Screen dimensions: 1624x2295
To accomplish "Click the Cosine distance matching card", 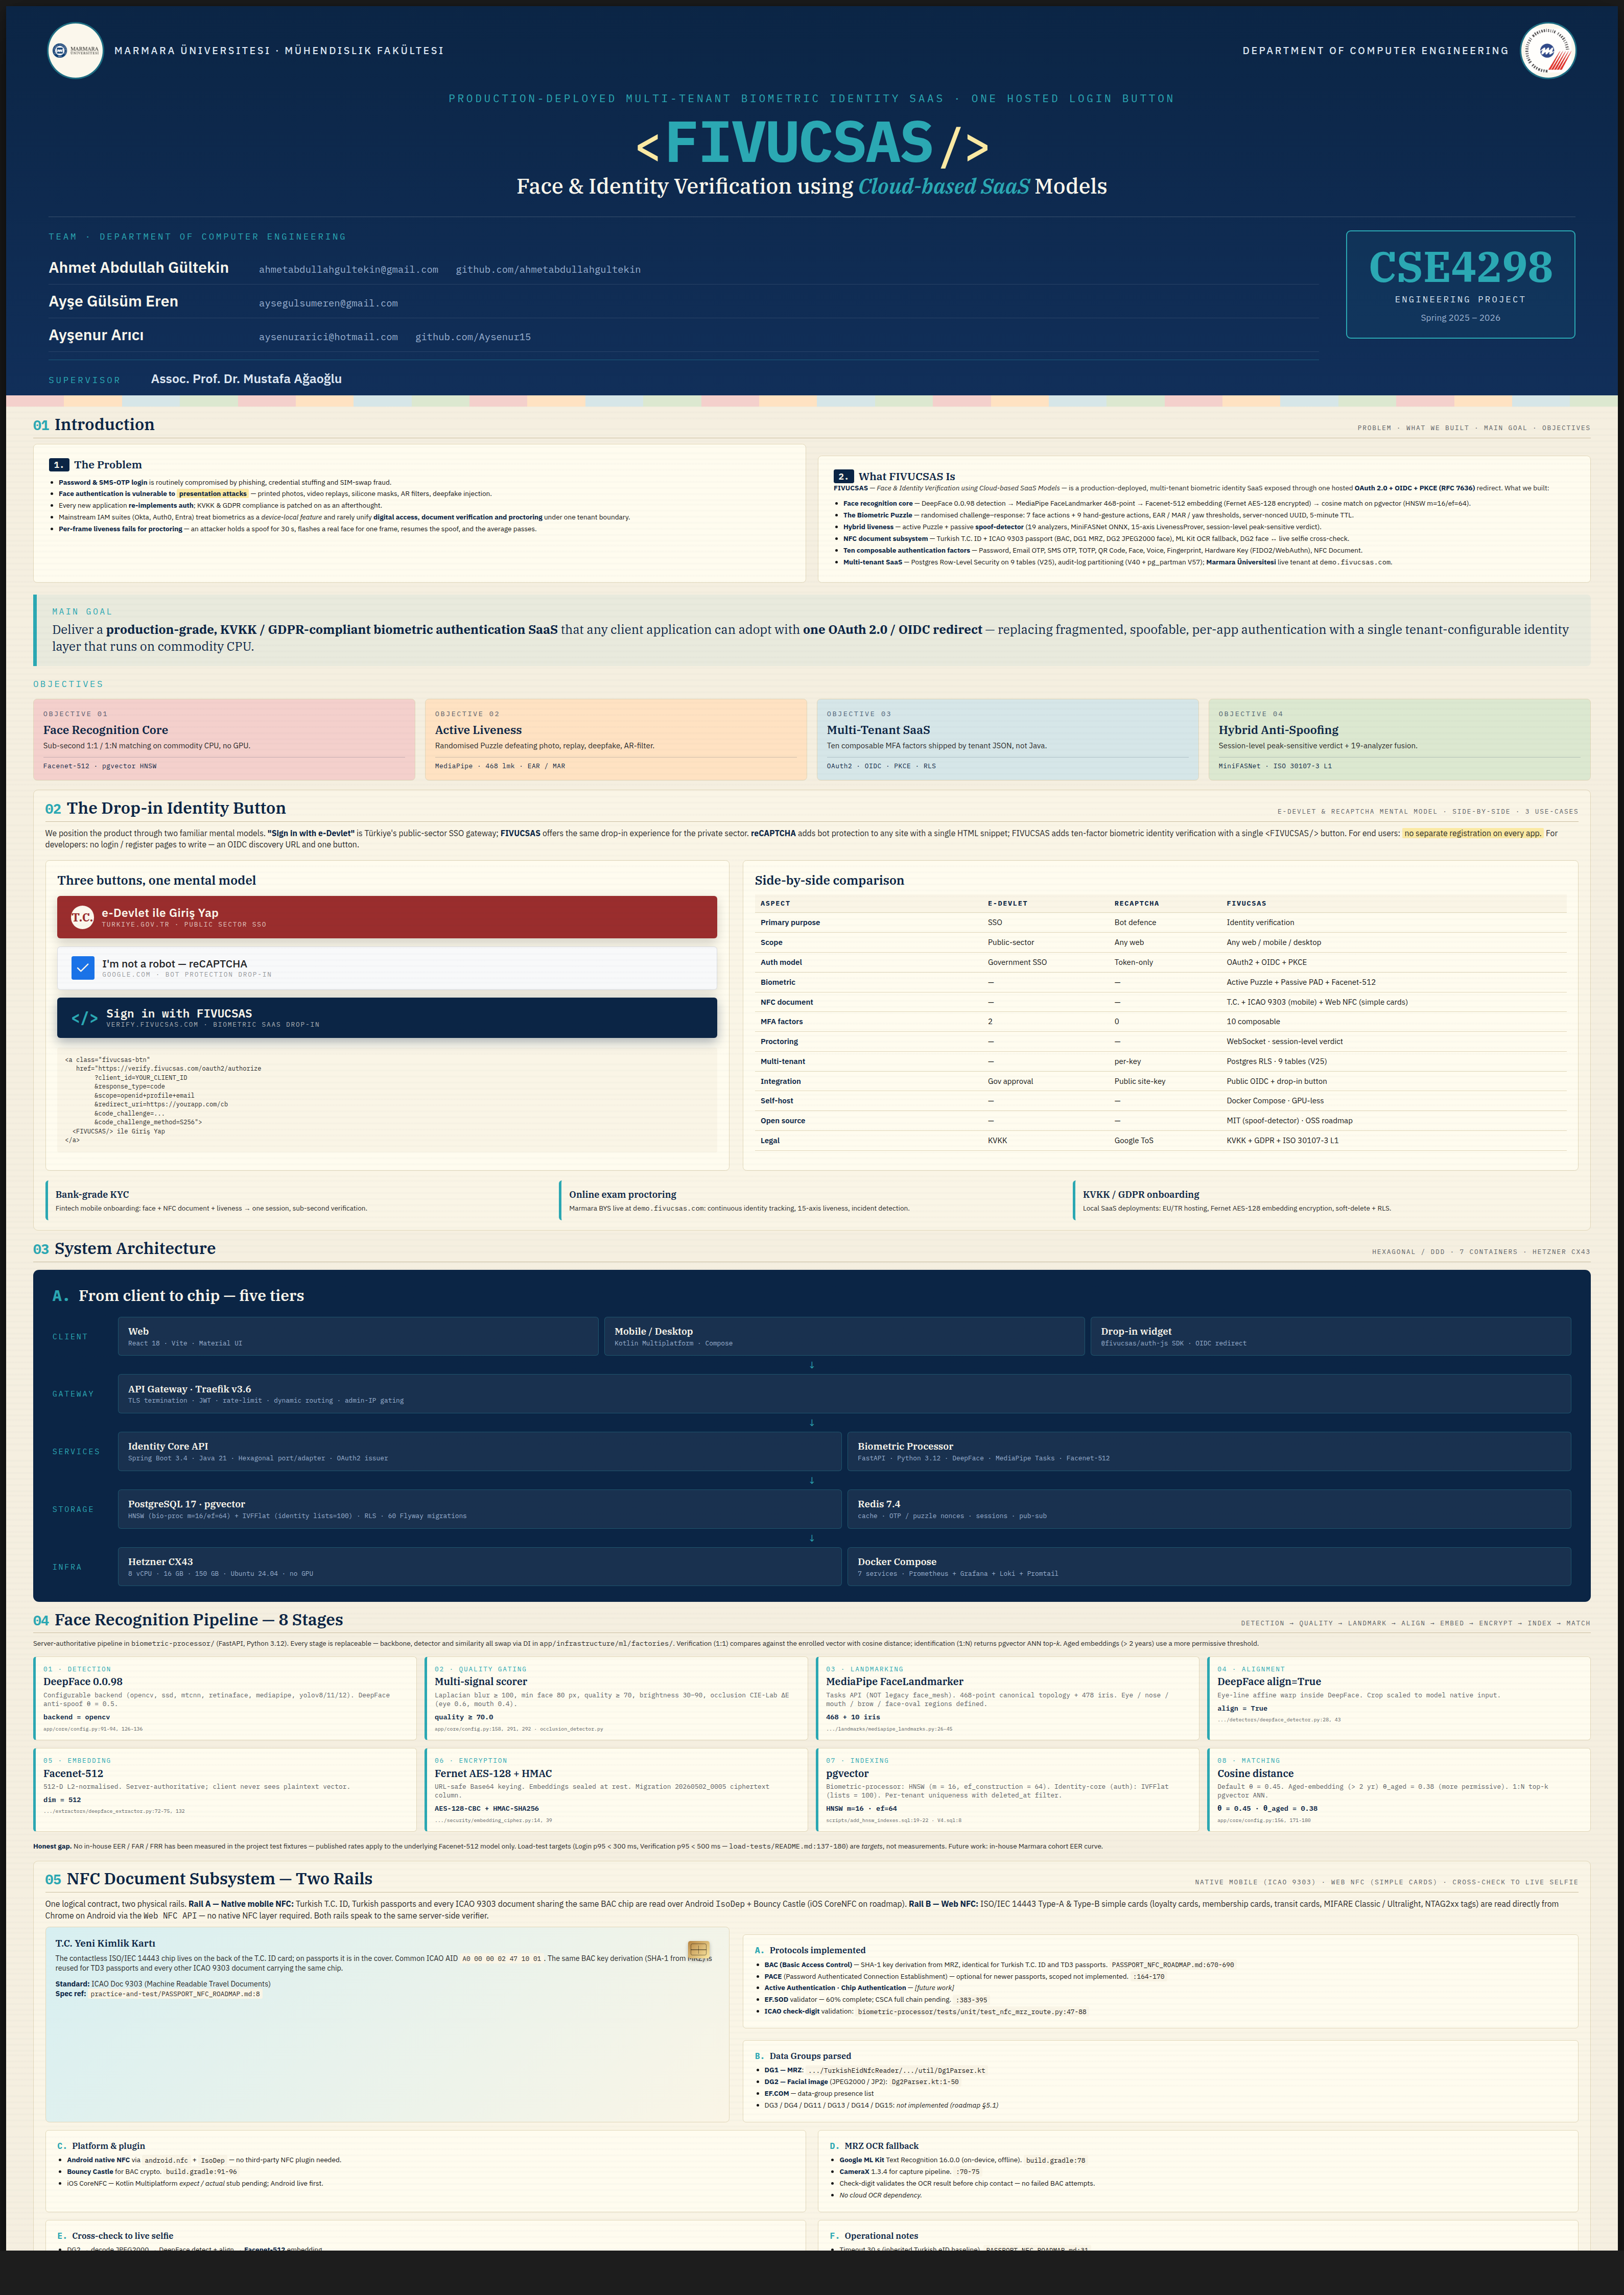I will (x=1399, y=1789).
